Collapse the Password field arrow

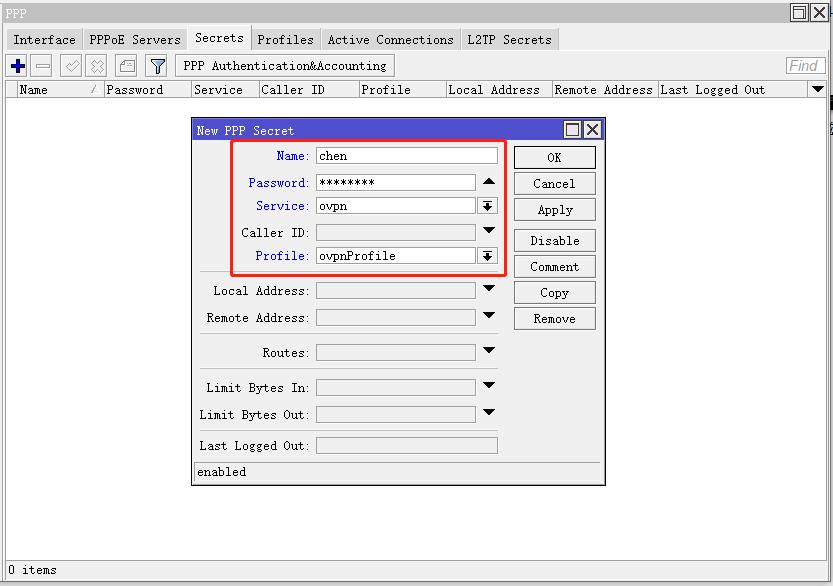[488, 182]
